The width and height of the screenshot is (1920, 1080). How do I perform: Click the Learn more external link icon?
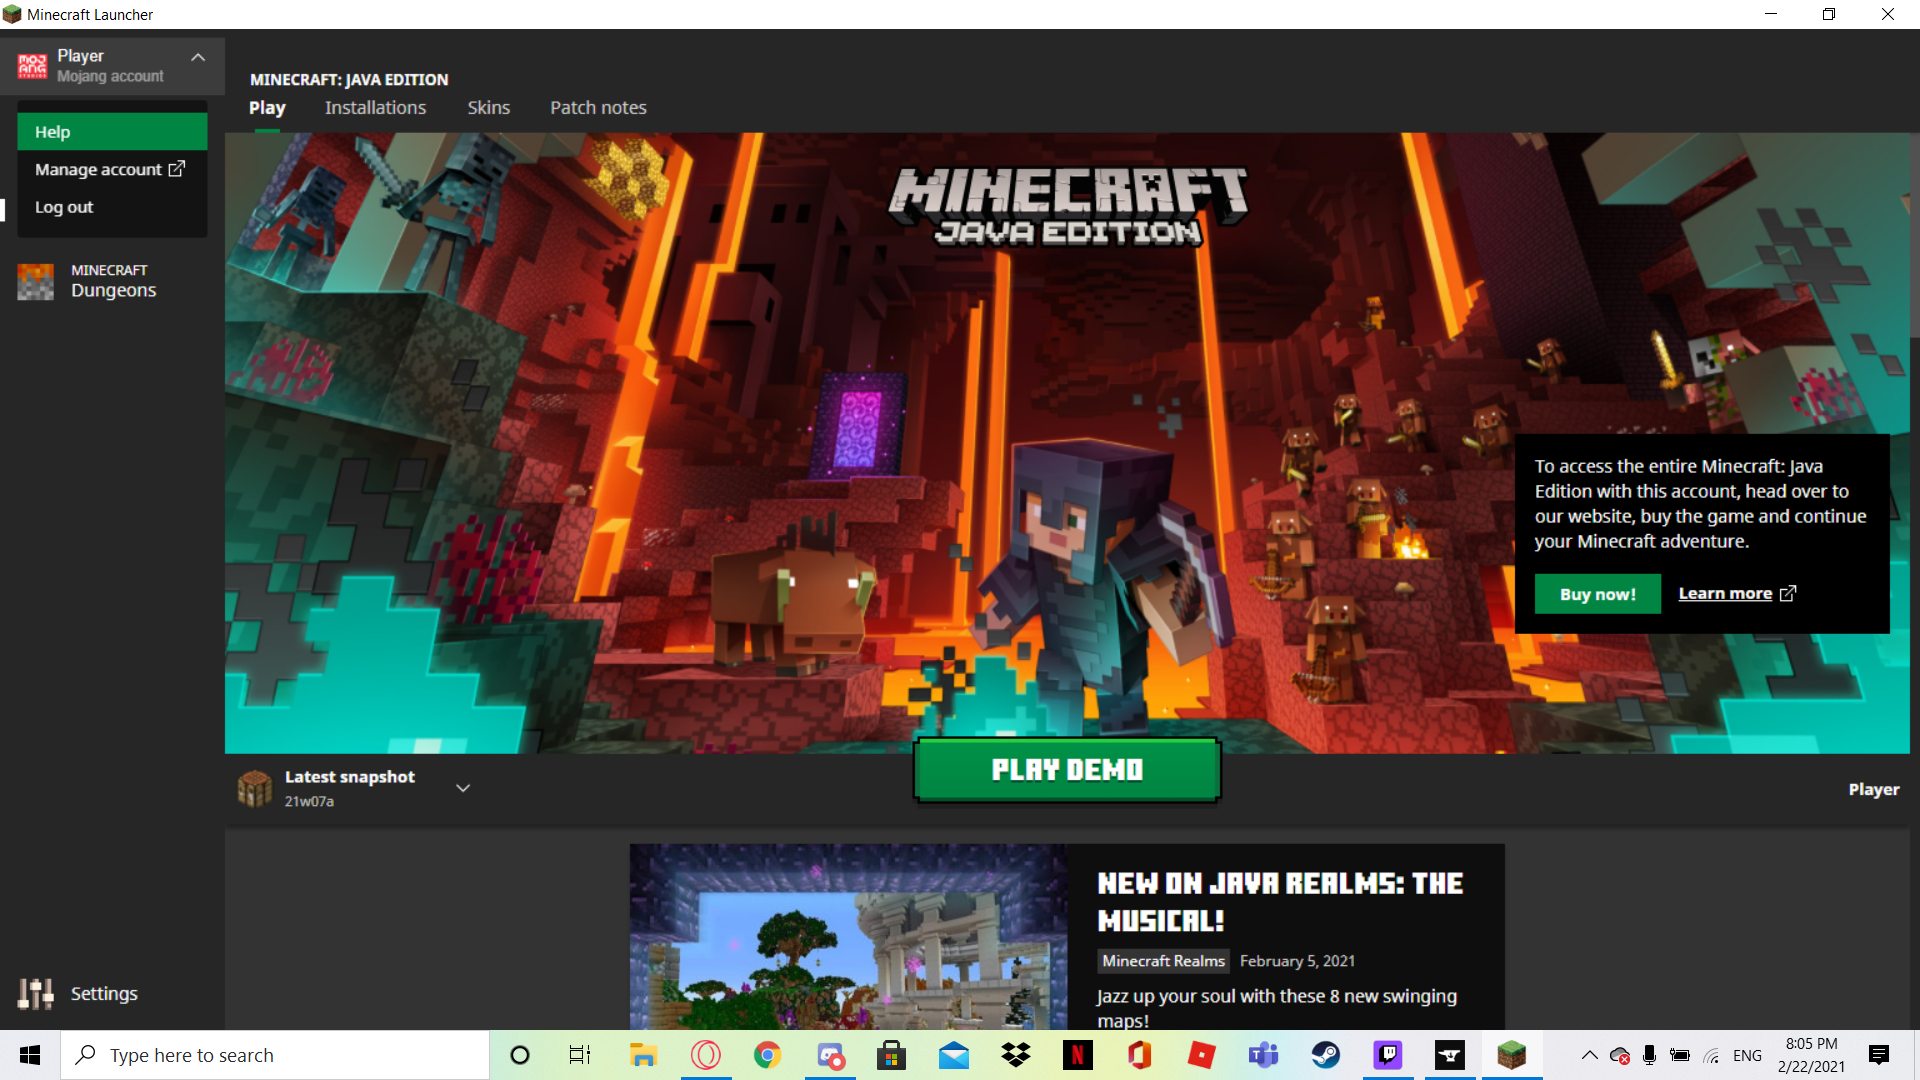pos(1788,593)
